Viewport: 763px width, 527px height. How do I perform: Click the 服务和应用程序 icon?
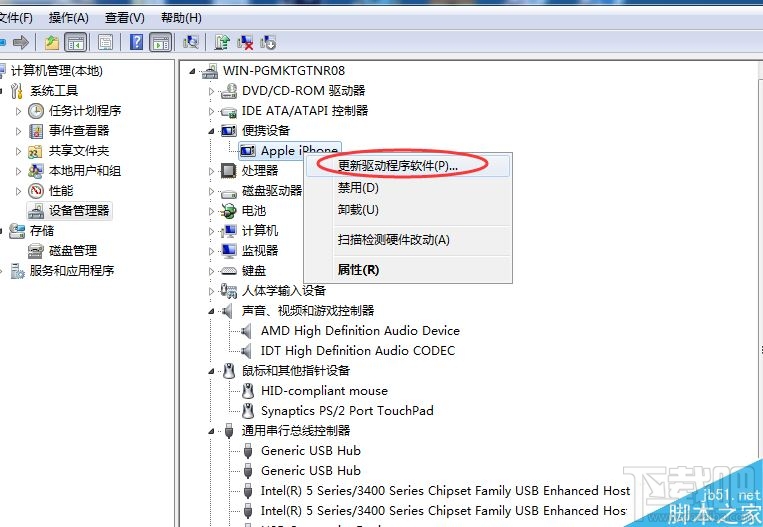[18, 271]
